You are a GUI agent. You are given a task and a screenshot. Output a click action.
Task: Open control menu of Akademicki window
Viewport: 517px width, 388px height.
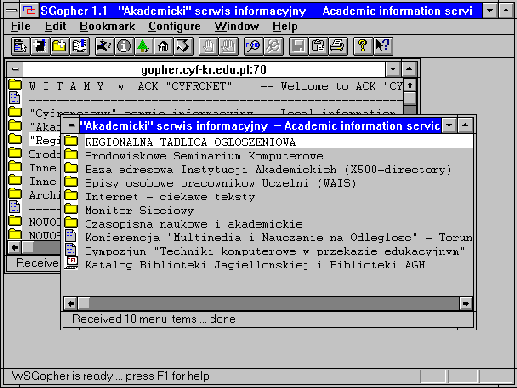pyautogui.click(x=71, y=126)
